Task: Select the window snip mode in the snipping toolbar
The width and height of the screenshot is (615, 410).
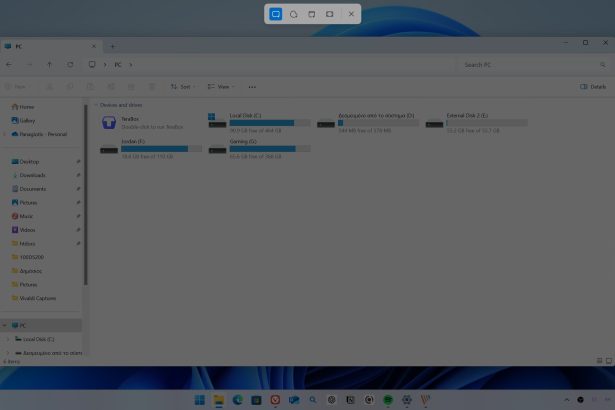Action: (x=311, y=14)
